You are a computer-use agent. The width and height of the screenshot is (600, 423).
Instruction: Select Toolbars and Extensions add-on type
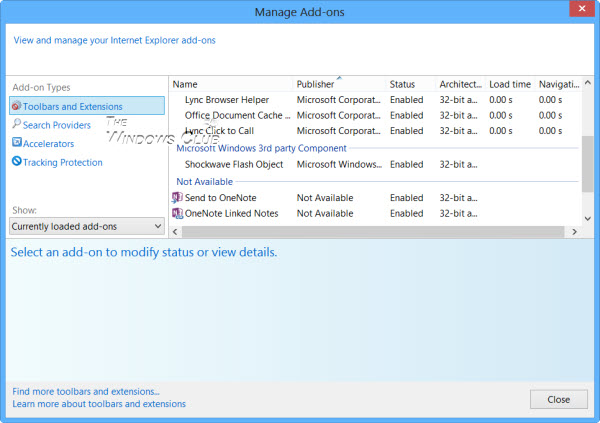tap(87, 106)
